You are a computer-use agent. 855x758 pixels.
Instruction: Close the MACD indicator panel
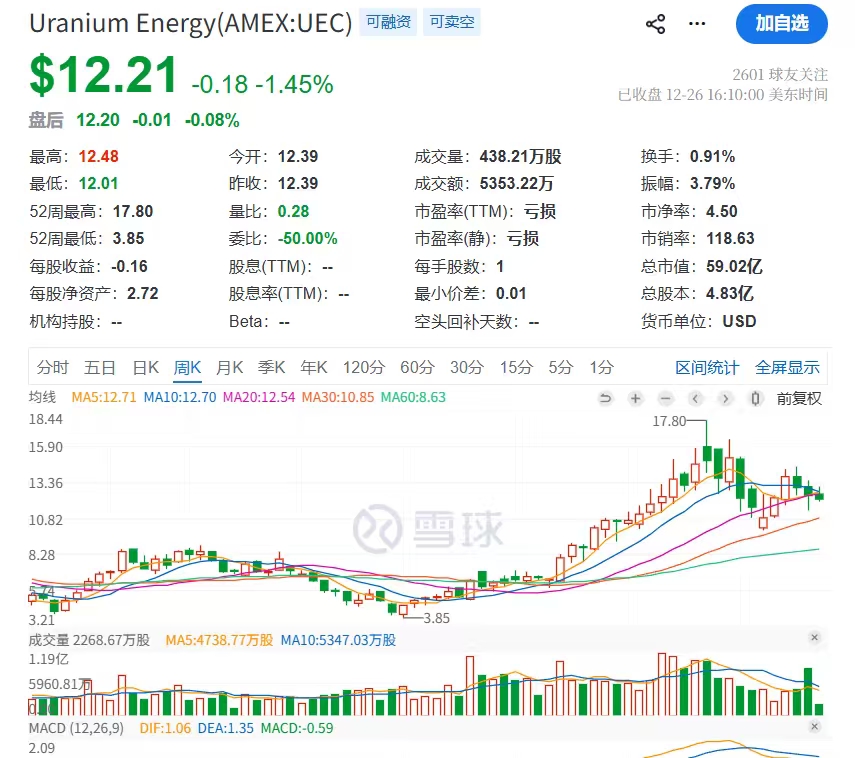(x=815, y=726)
